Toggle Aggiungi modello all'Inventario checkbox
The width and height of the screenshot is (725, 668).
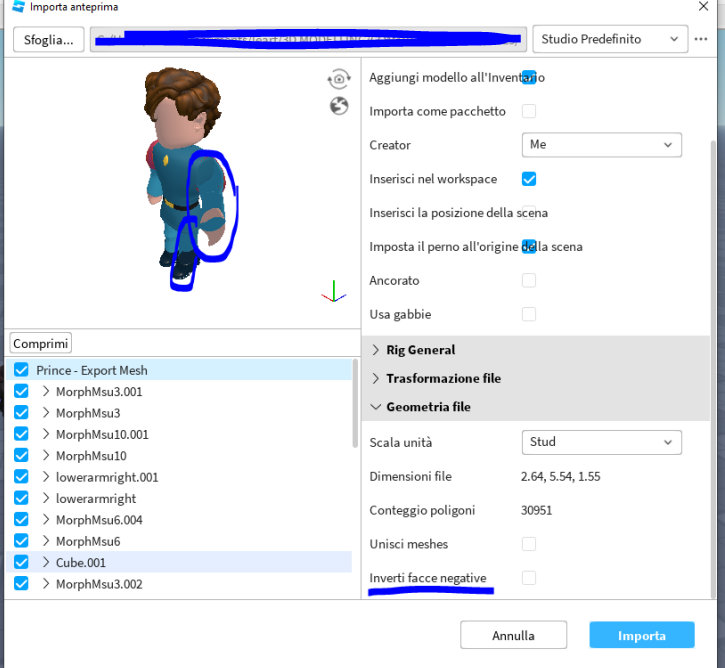529,77
